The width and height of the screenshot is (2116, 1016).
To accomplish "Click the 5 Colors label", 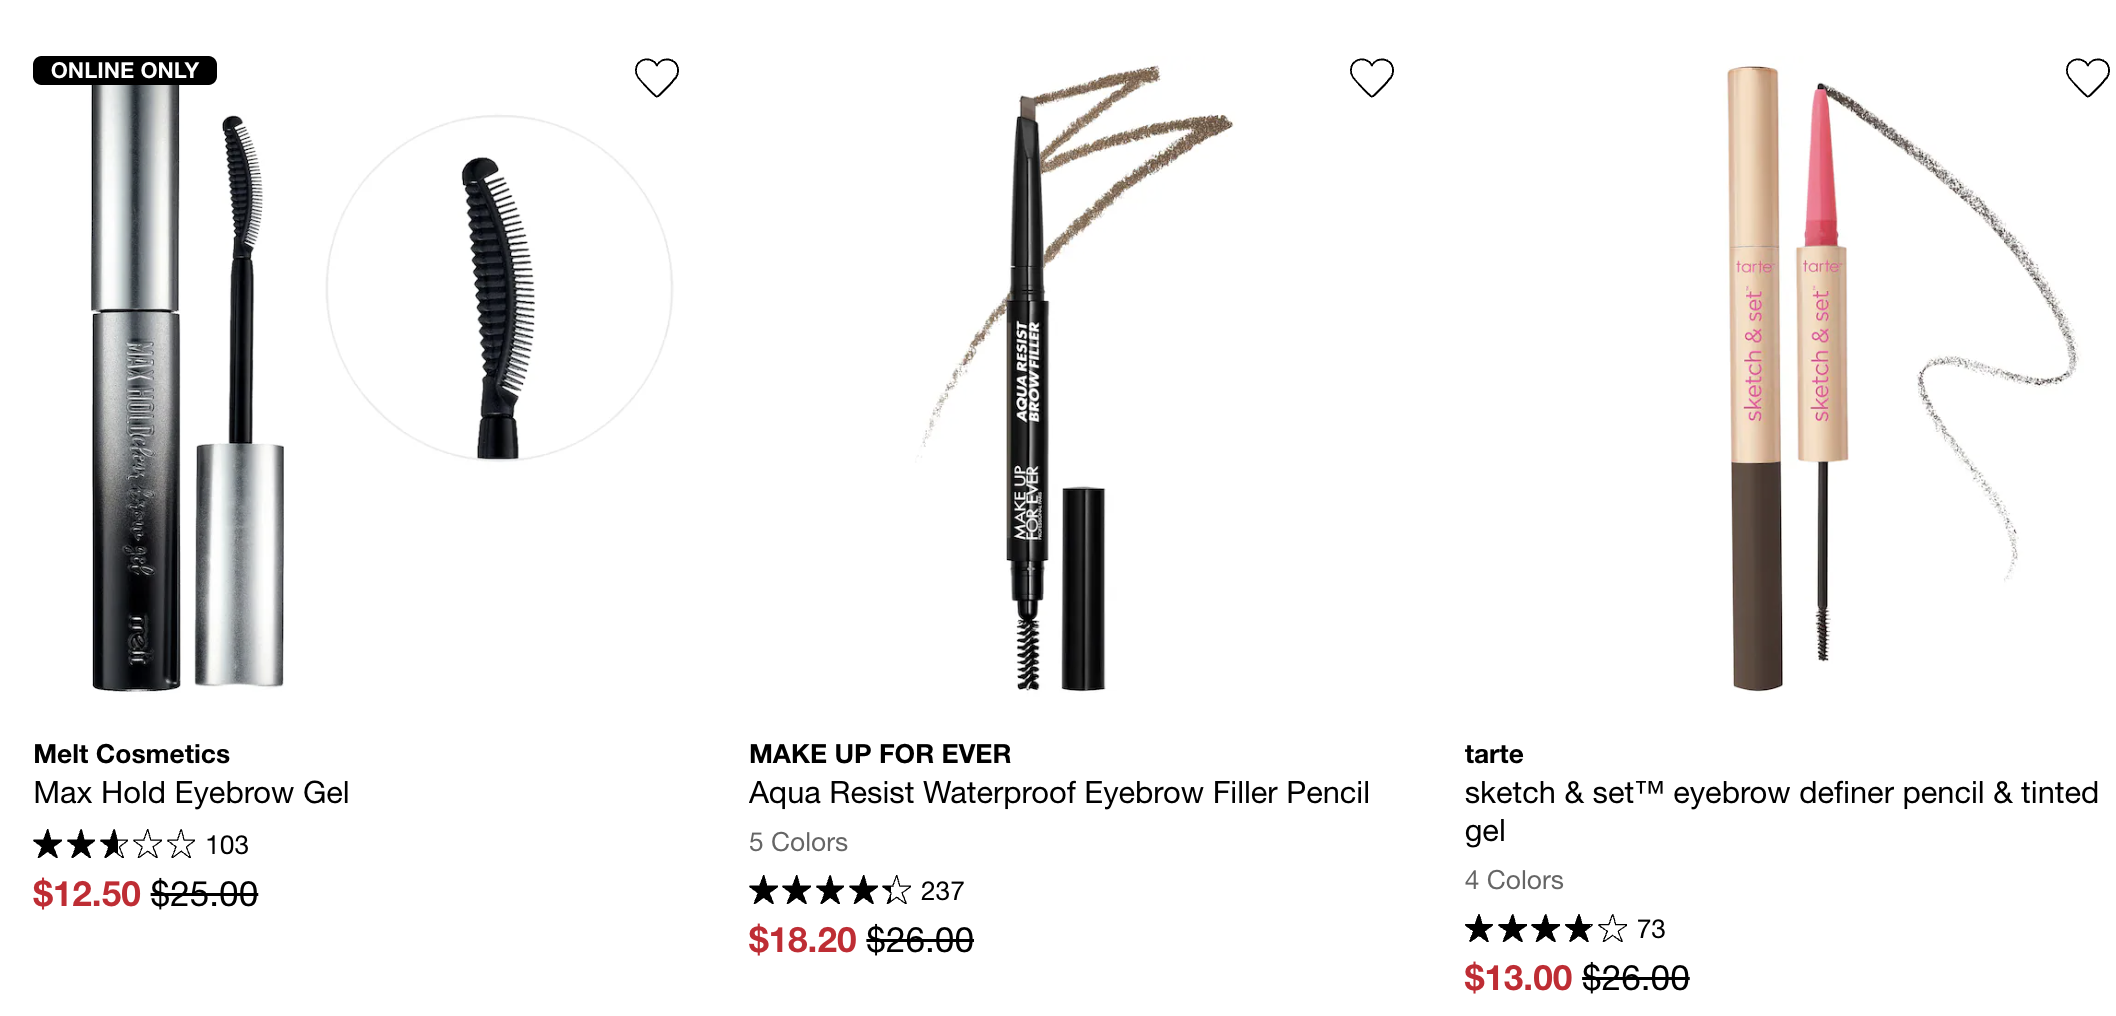I will click(797, 842).
